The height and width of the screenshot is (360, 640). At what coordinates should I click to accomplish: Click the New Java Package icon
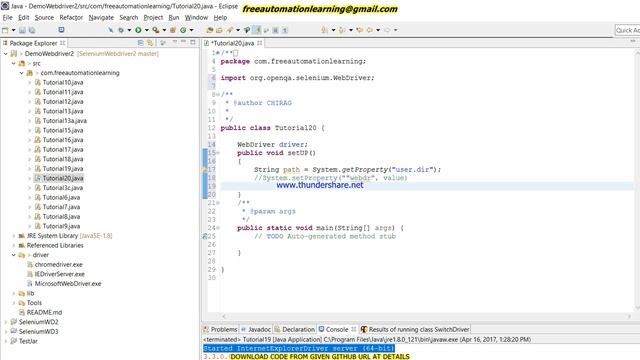pos(173,30)
